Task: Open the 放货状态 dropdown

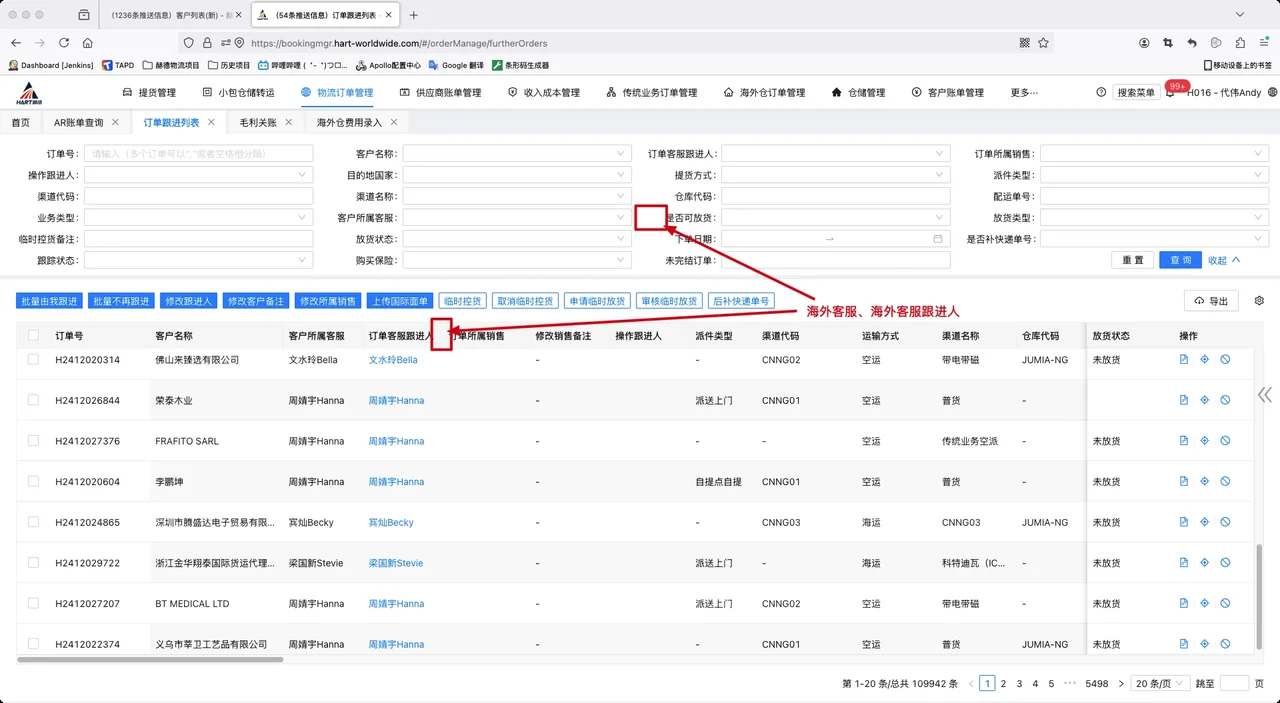Action: pyautogui.click(x=517, y=239)
